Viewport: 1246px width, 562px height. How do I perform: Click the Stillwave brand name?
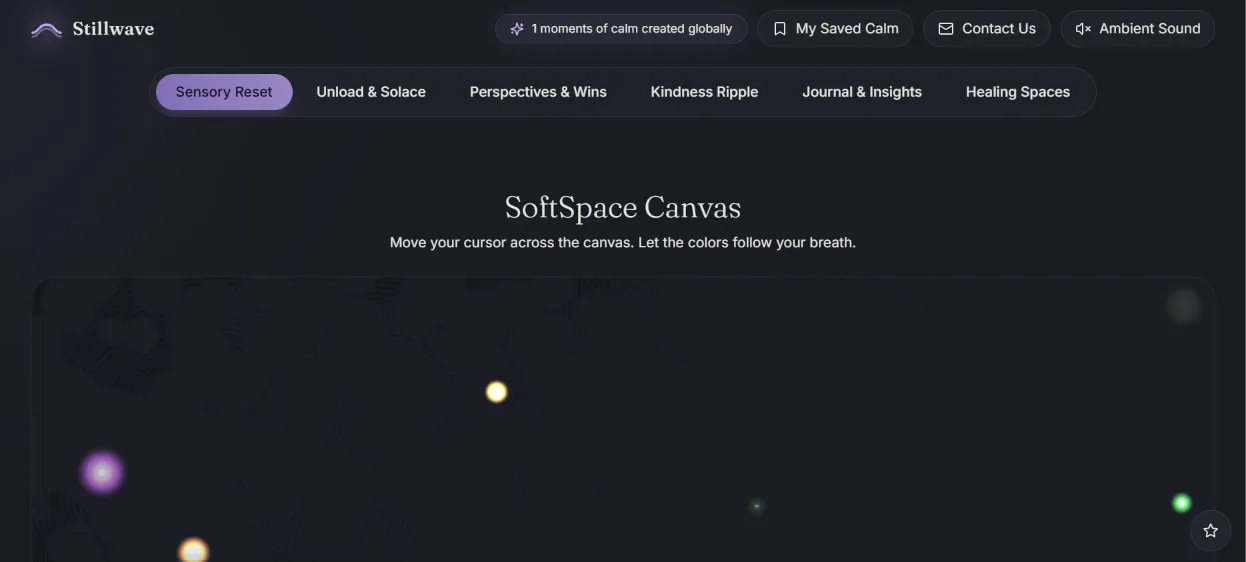click(x=113, y=29)
